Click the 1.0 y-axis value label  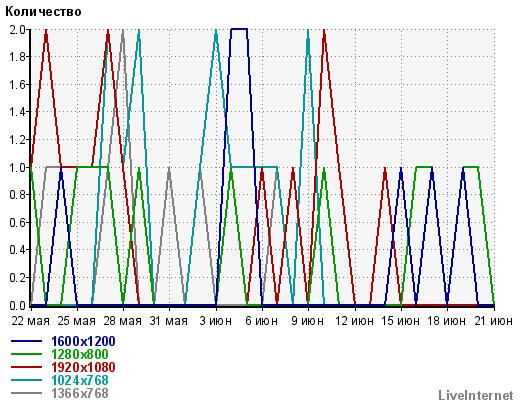pyautogui.click(x=17, y=167)
